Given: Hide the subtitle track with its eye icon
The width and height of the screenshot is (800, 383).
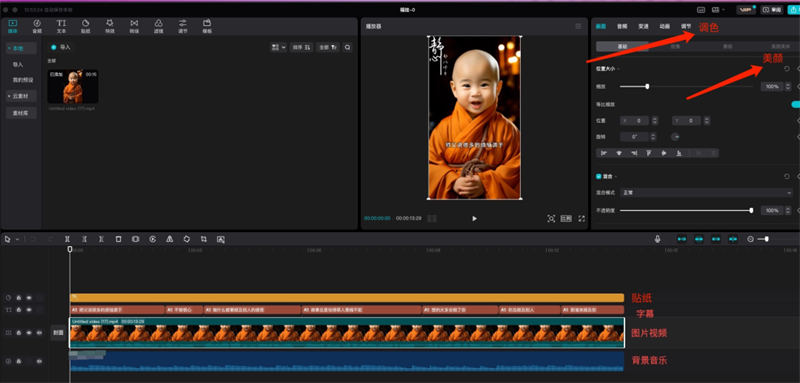Looking at the screenshot, I should coord(29,310).
